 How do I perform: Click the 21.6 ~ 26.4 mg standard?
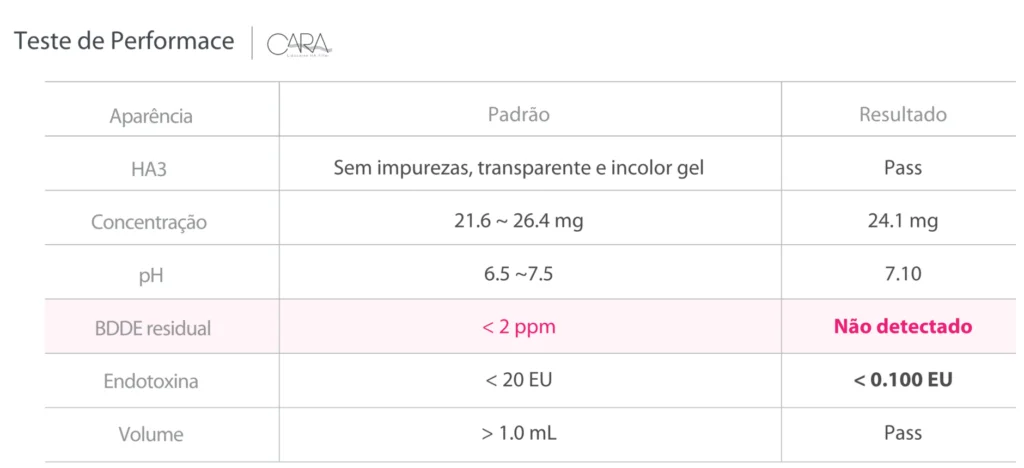click(x=518, y=221)
